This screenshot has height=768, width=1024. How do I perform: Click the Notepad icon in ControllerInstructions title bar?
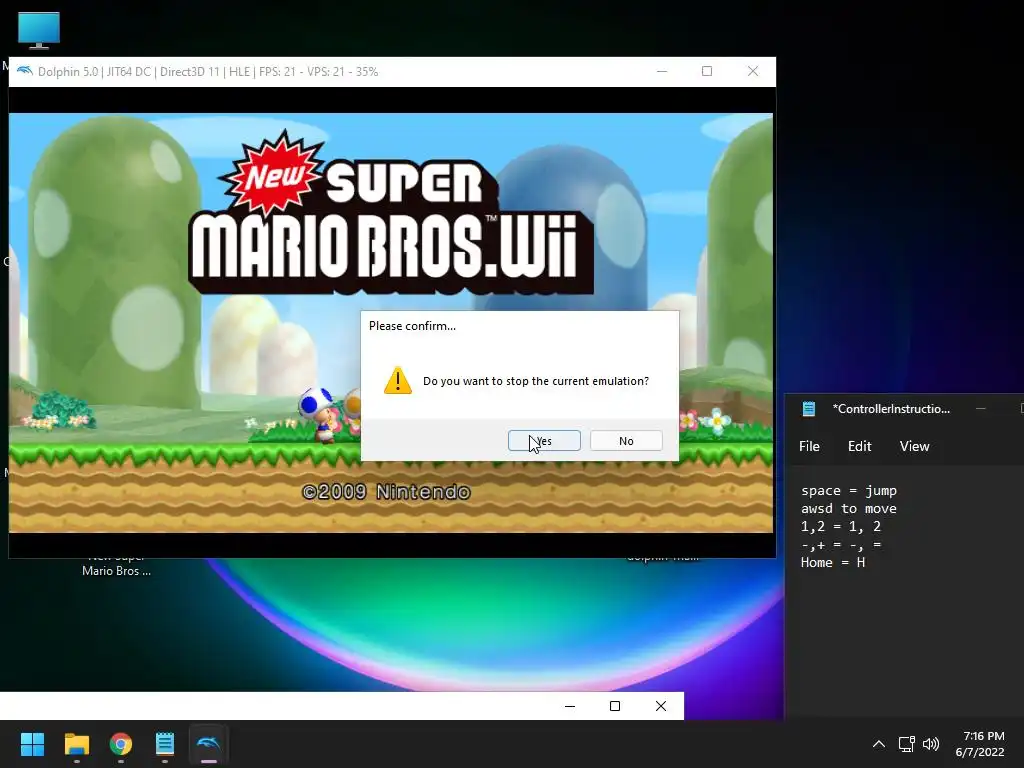808,409
